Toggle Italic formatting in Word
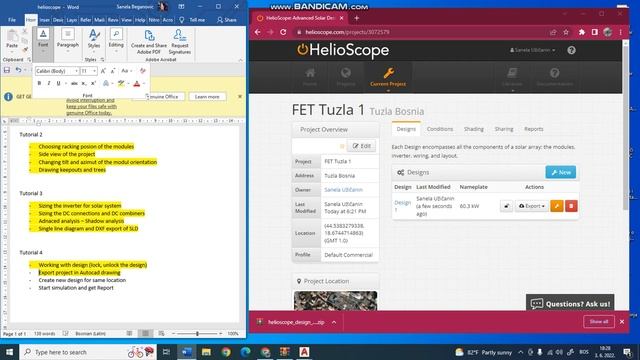This screenshot has height=360, width=640. pyautogui.click(x=49, y=83)
